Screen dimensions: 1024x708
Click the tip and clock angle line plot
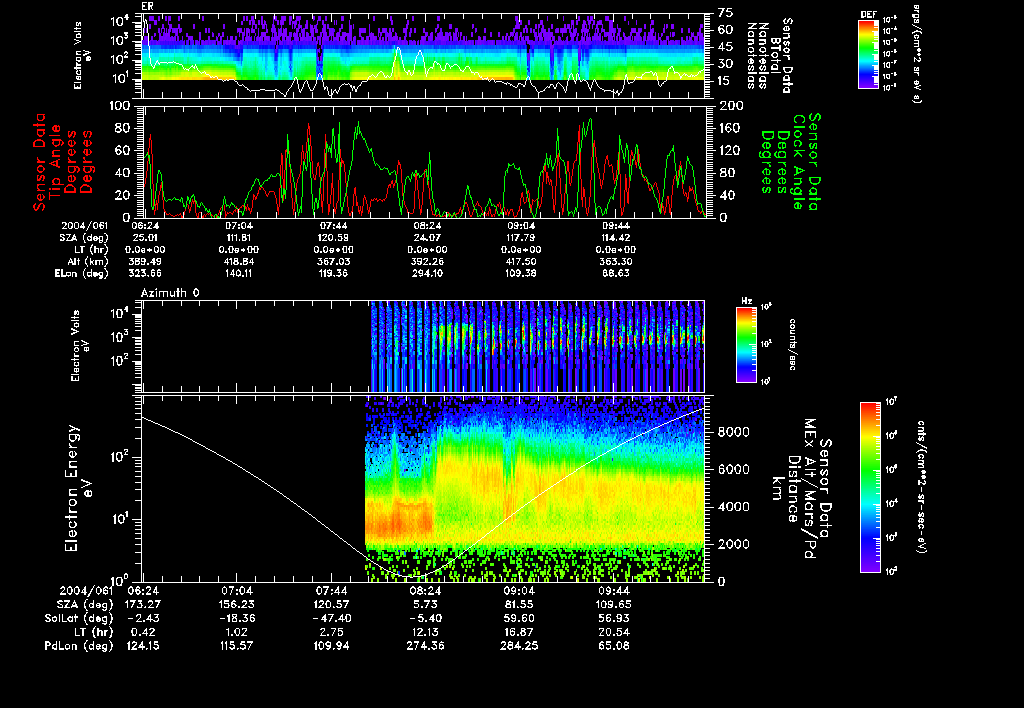(x=423, y=161)
